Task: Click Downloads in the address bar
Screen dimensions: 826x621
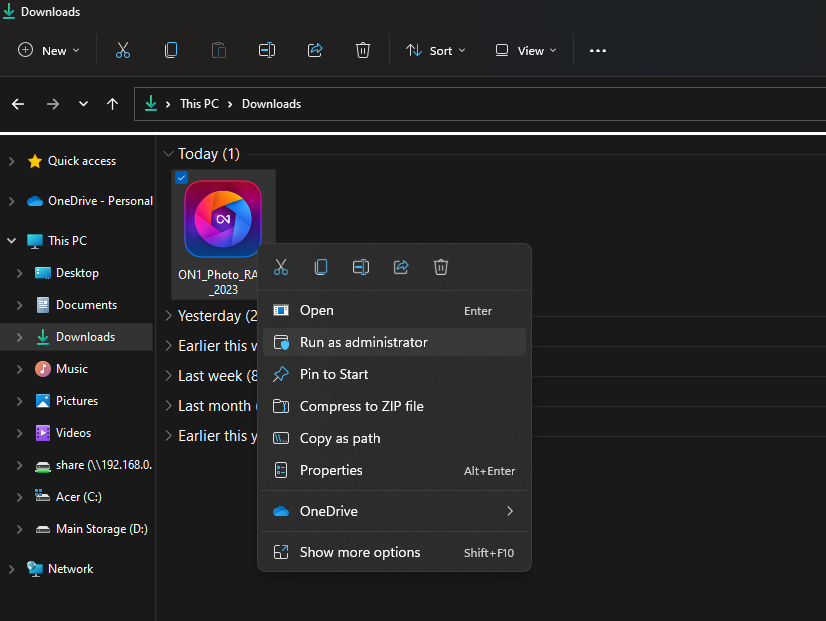Action: [271, 104]
